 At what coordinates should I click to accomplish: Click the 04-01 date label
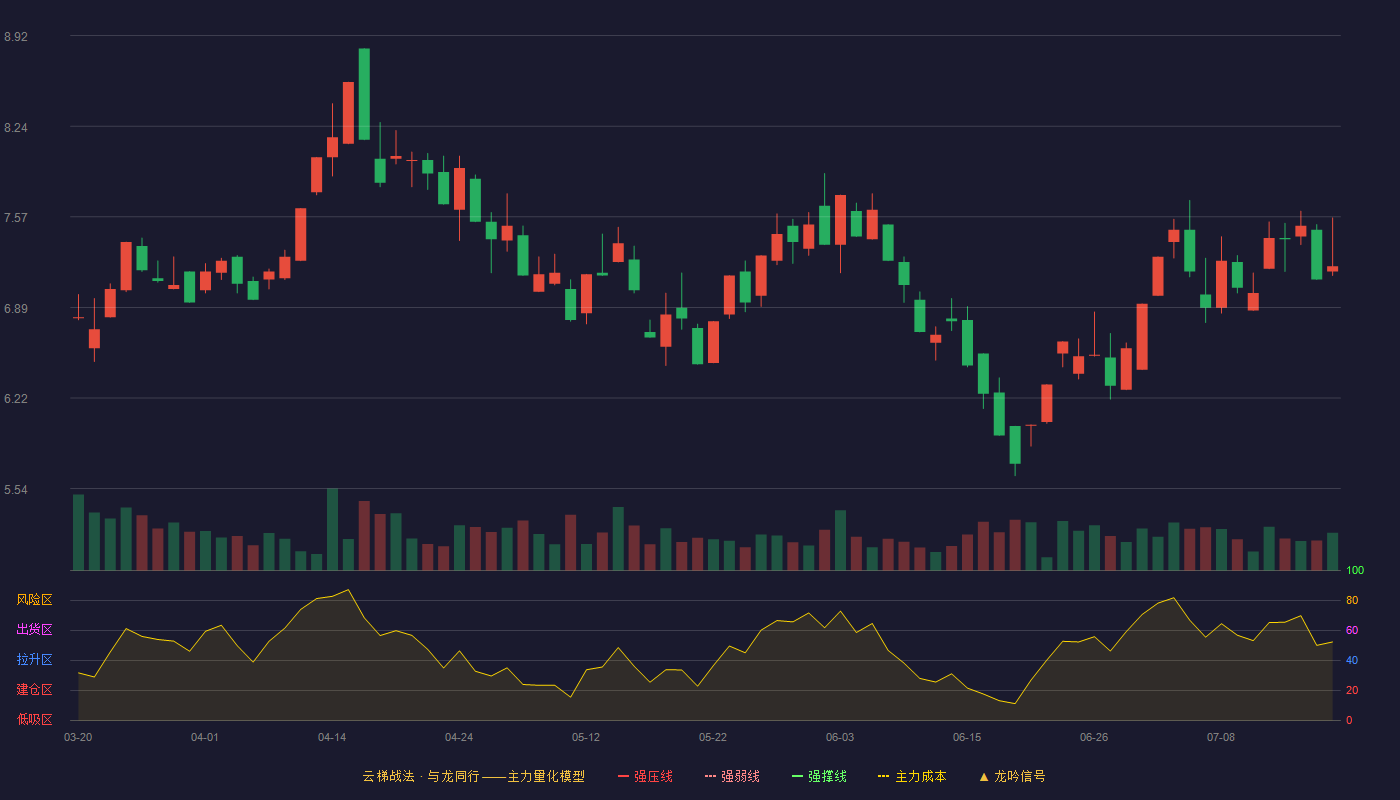click(x=205, y=737)
